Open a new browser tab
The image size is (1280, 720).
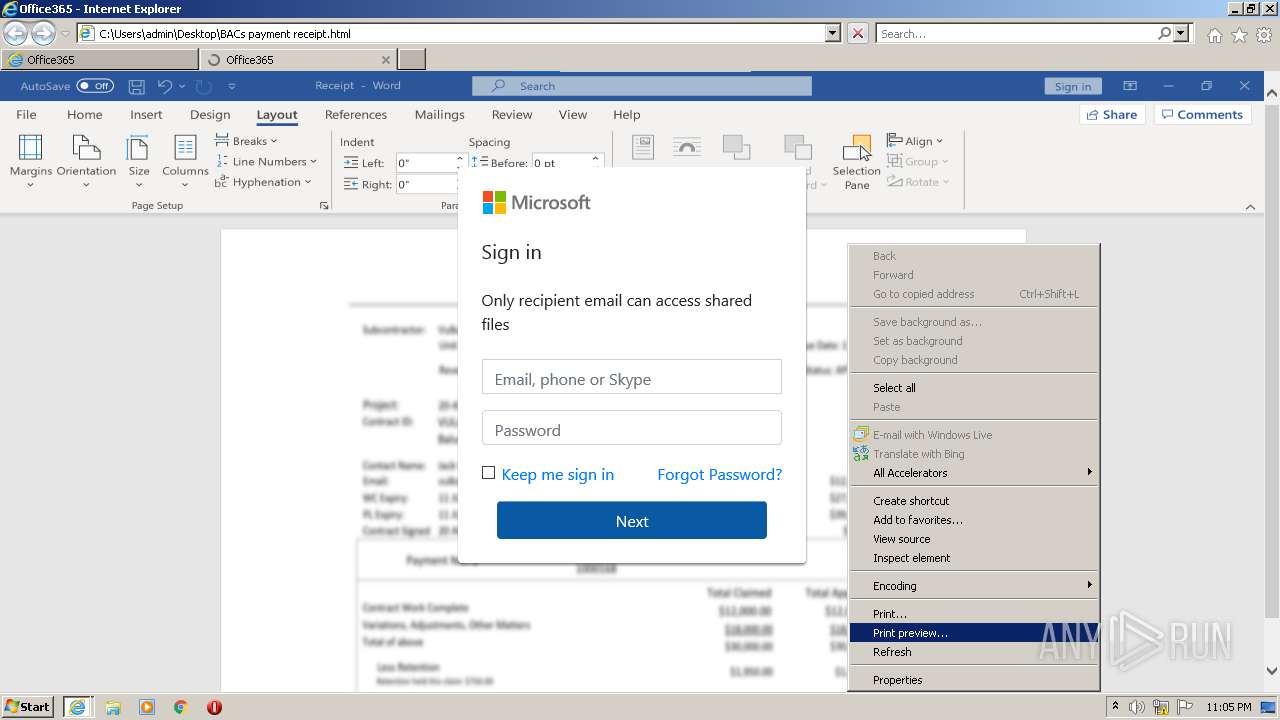[412, 60]
